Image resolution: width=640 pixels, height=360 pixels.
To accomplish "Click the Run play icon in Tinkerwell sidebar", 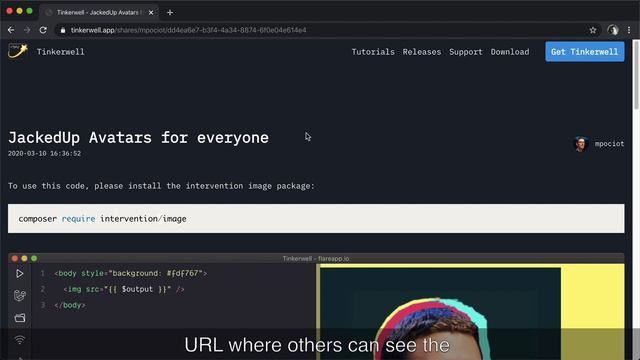I will tap(20, 273).
